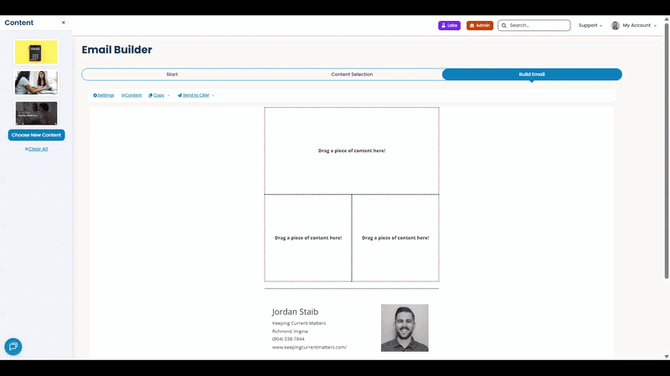Viewport: 670px width, 376px height.
Task: Expand the Send to CRM dropdown arrow
Action: pyautogui.click(x=213, y=96)
